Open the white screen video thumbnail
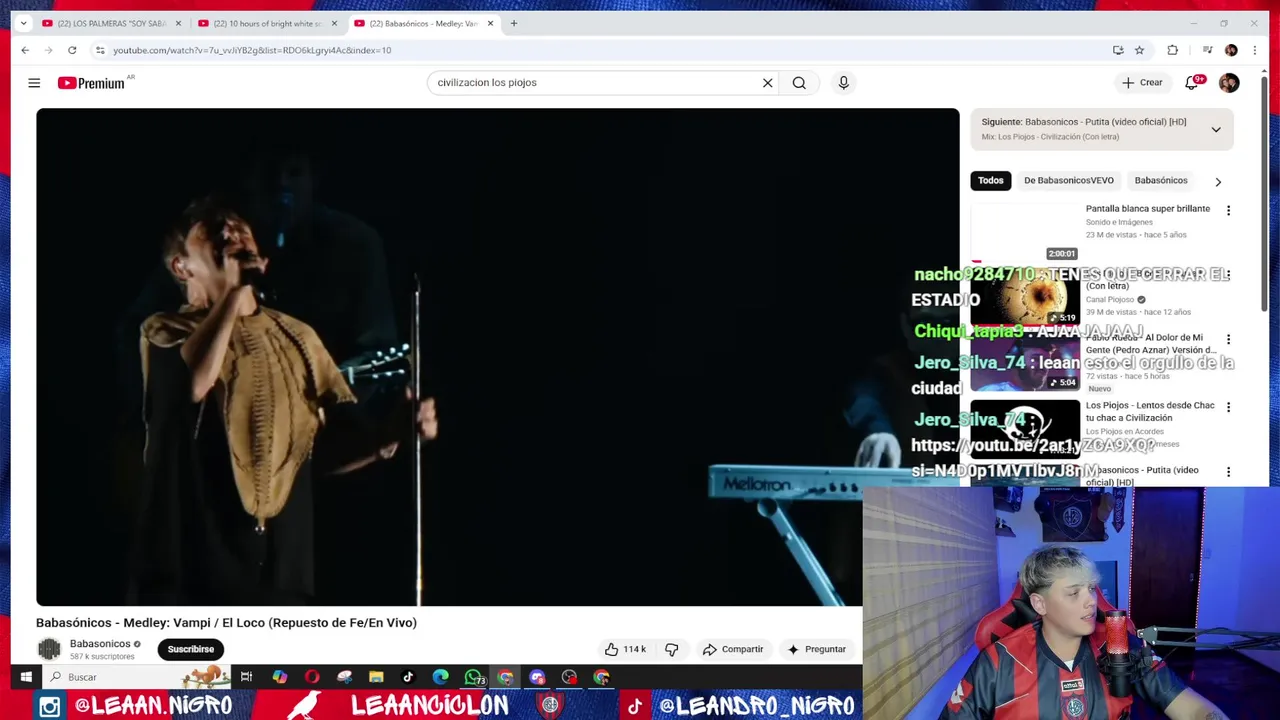This screenshot has height=720, width=1280. point(1025,232)
